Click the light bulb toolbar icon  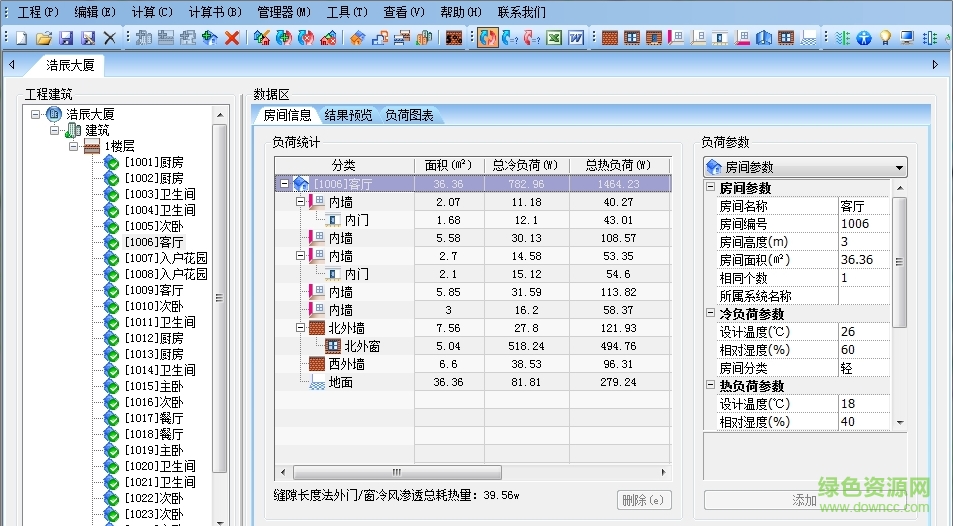point(885,38)
